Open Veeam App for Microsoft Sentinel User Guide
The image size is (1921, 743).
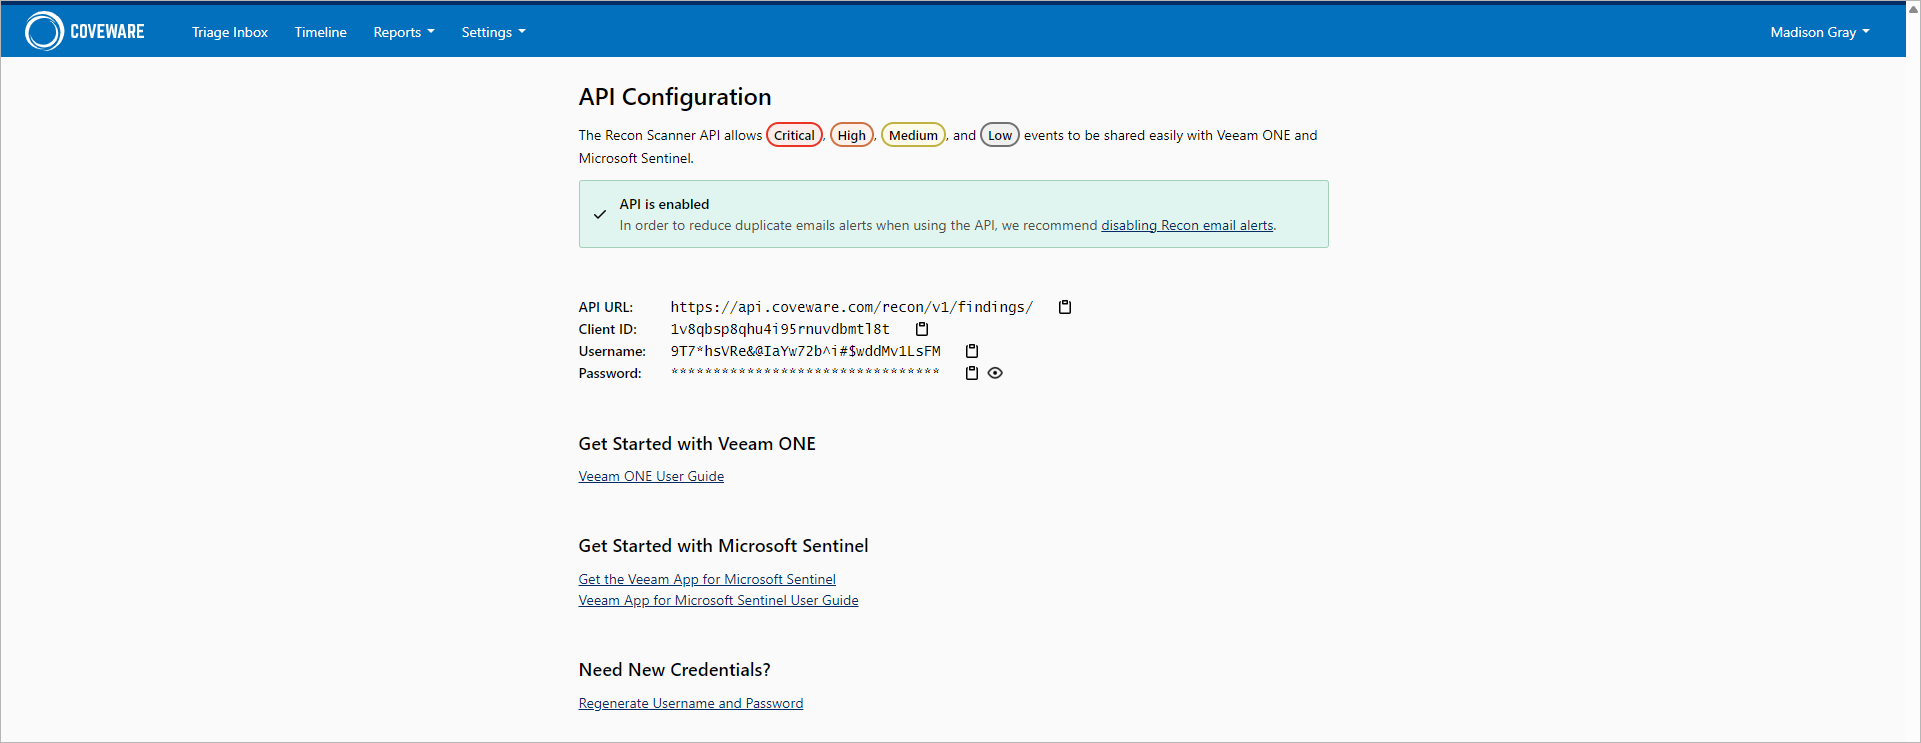pyautogui.click(x=718, y=601)
